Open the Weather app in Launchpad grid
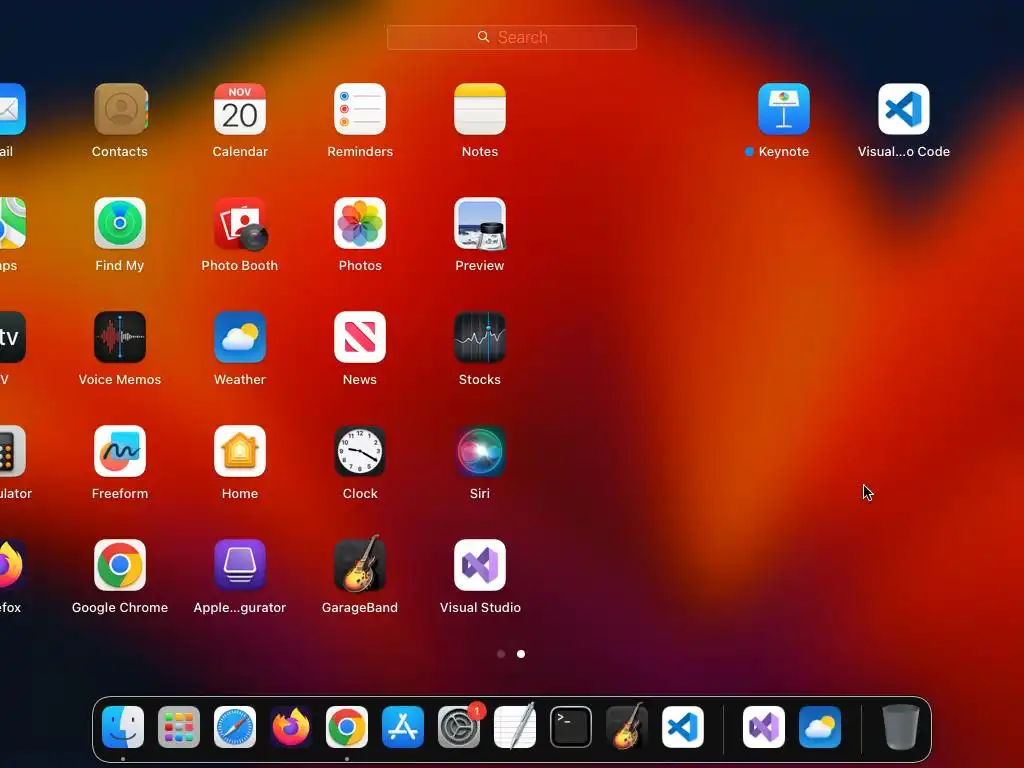 pyautogui.click(x=240, y=337)
